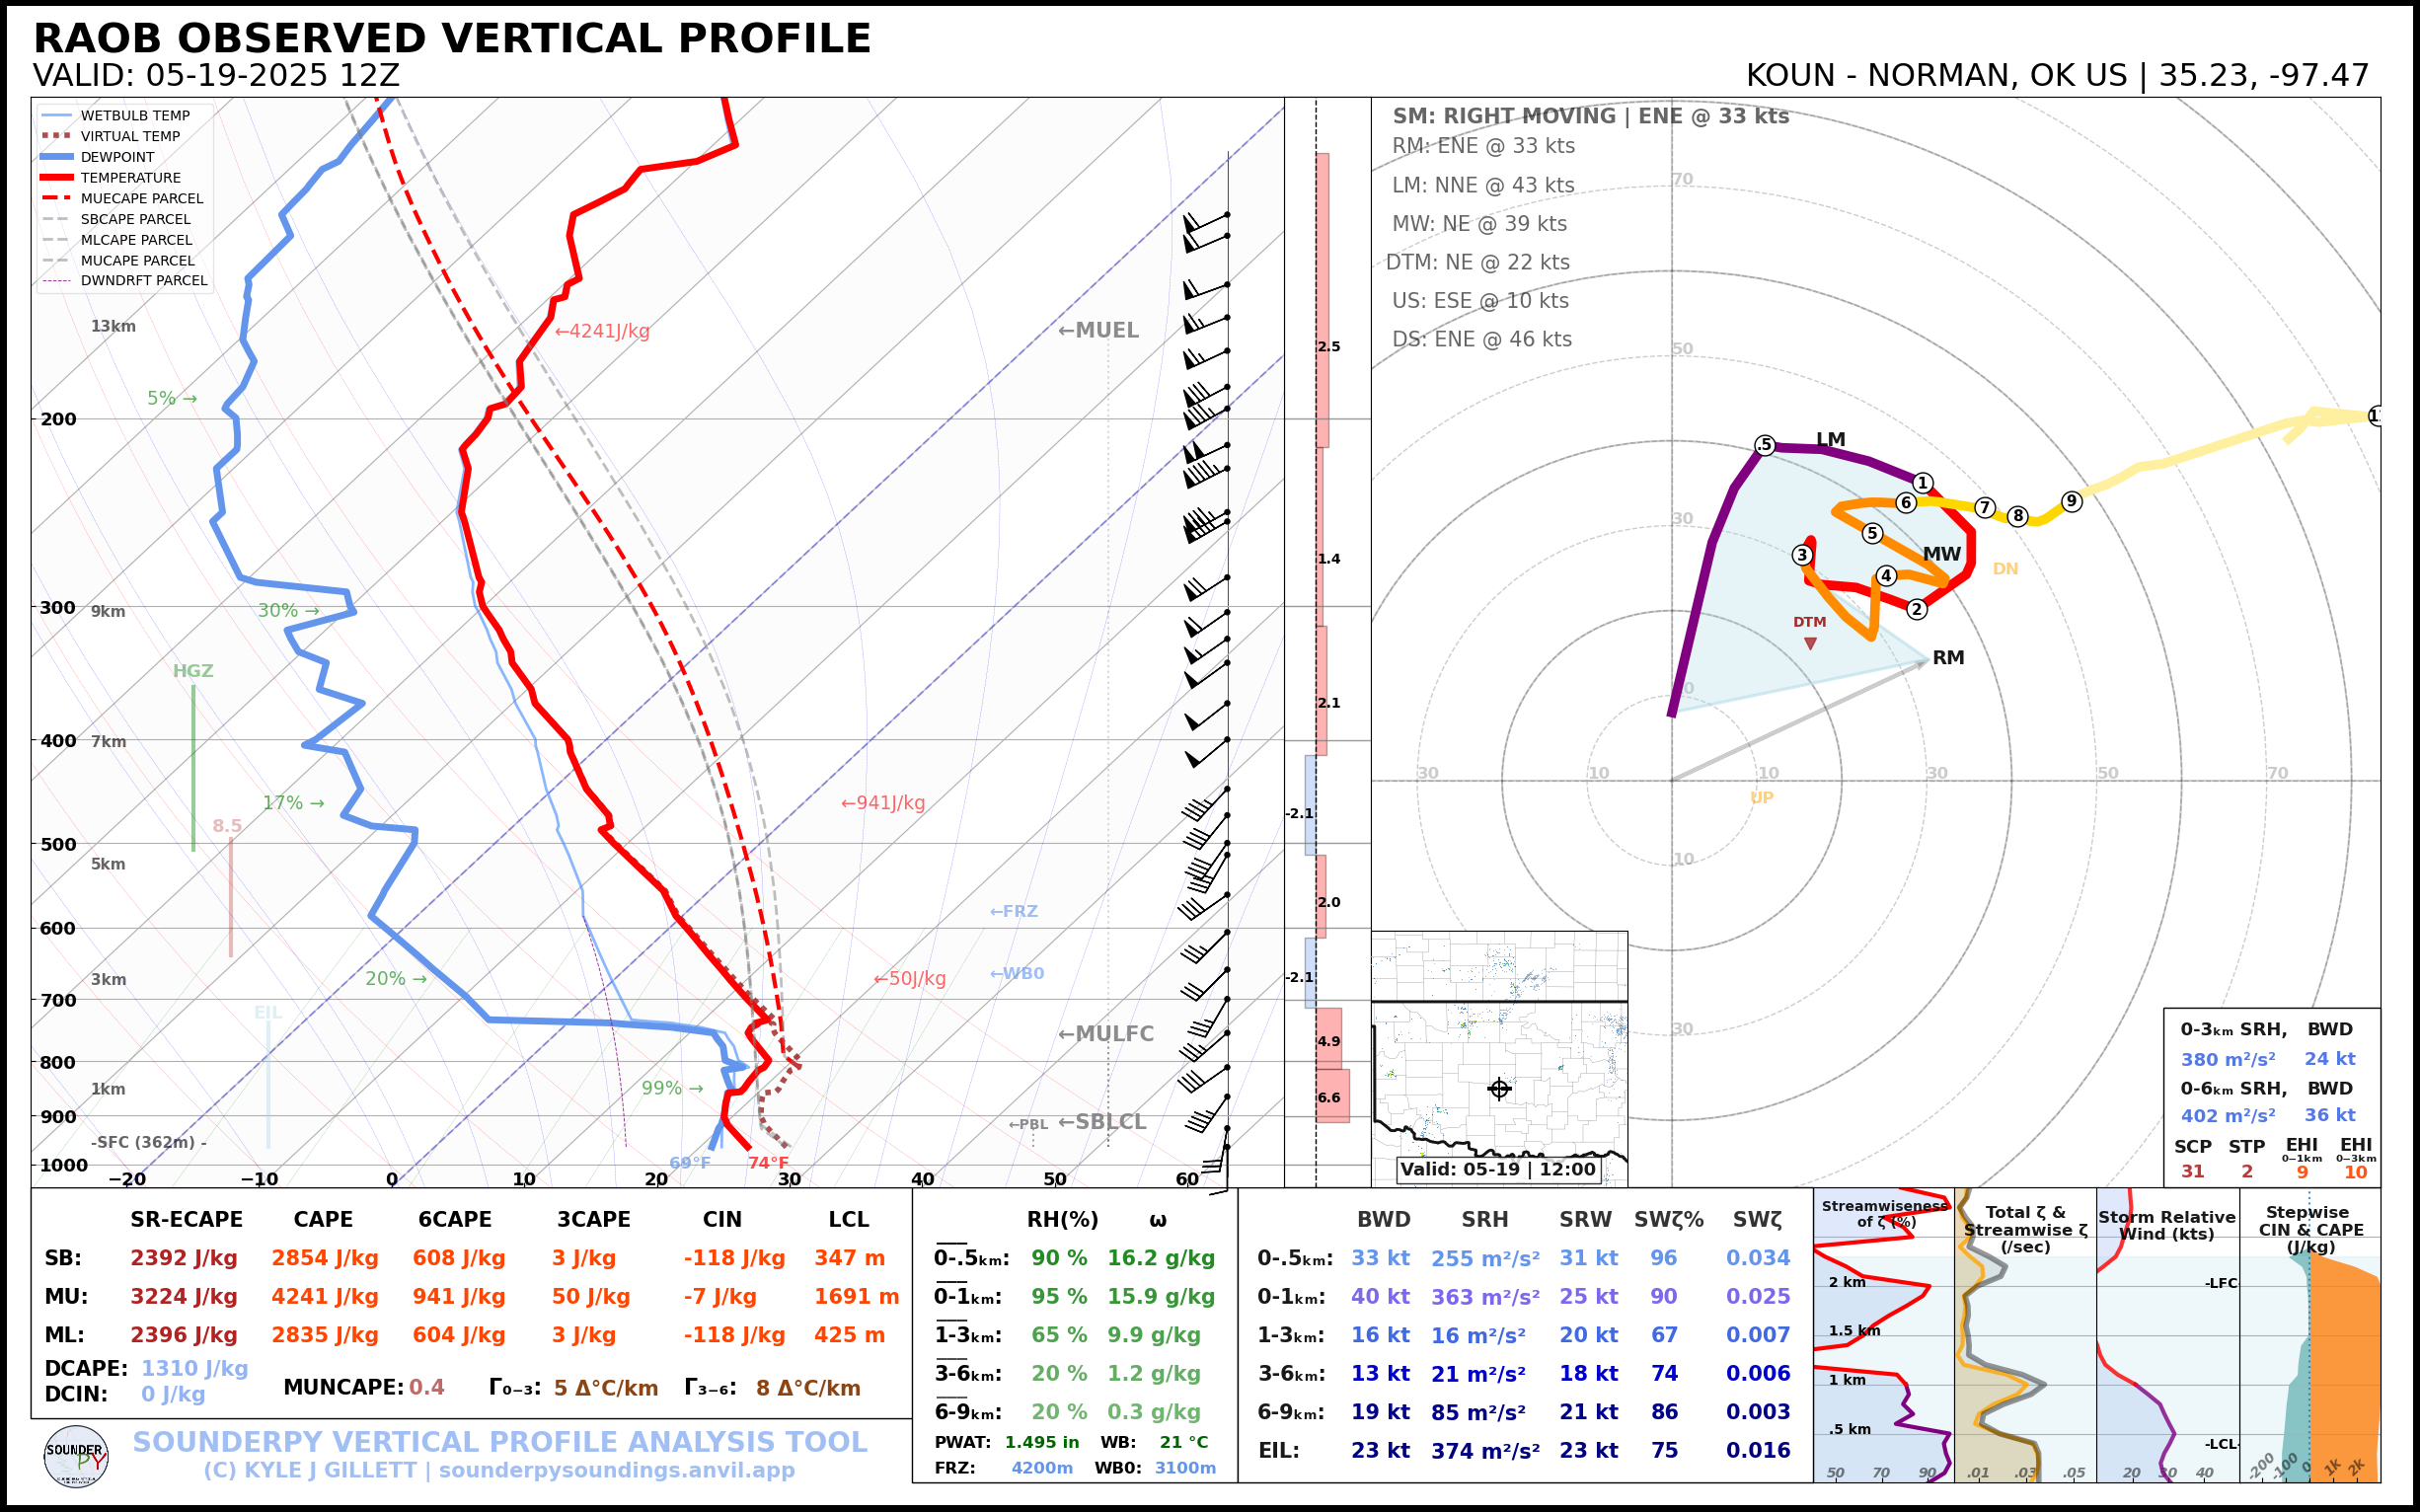Click the station crosshair on Oklahoma map
The width and height of the screenshot is (2420, 1512).
(x=1499, y=1089)
